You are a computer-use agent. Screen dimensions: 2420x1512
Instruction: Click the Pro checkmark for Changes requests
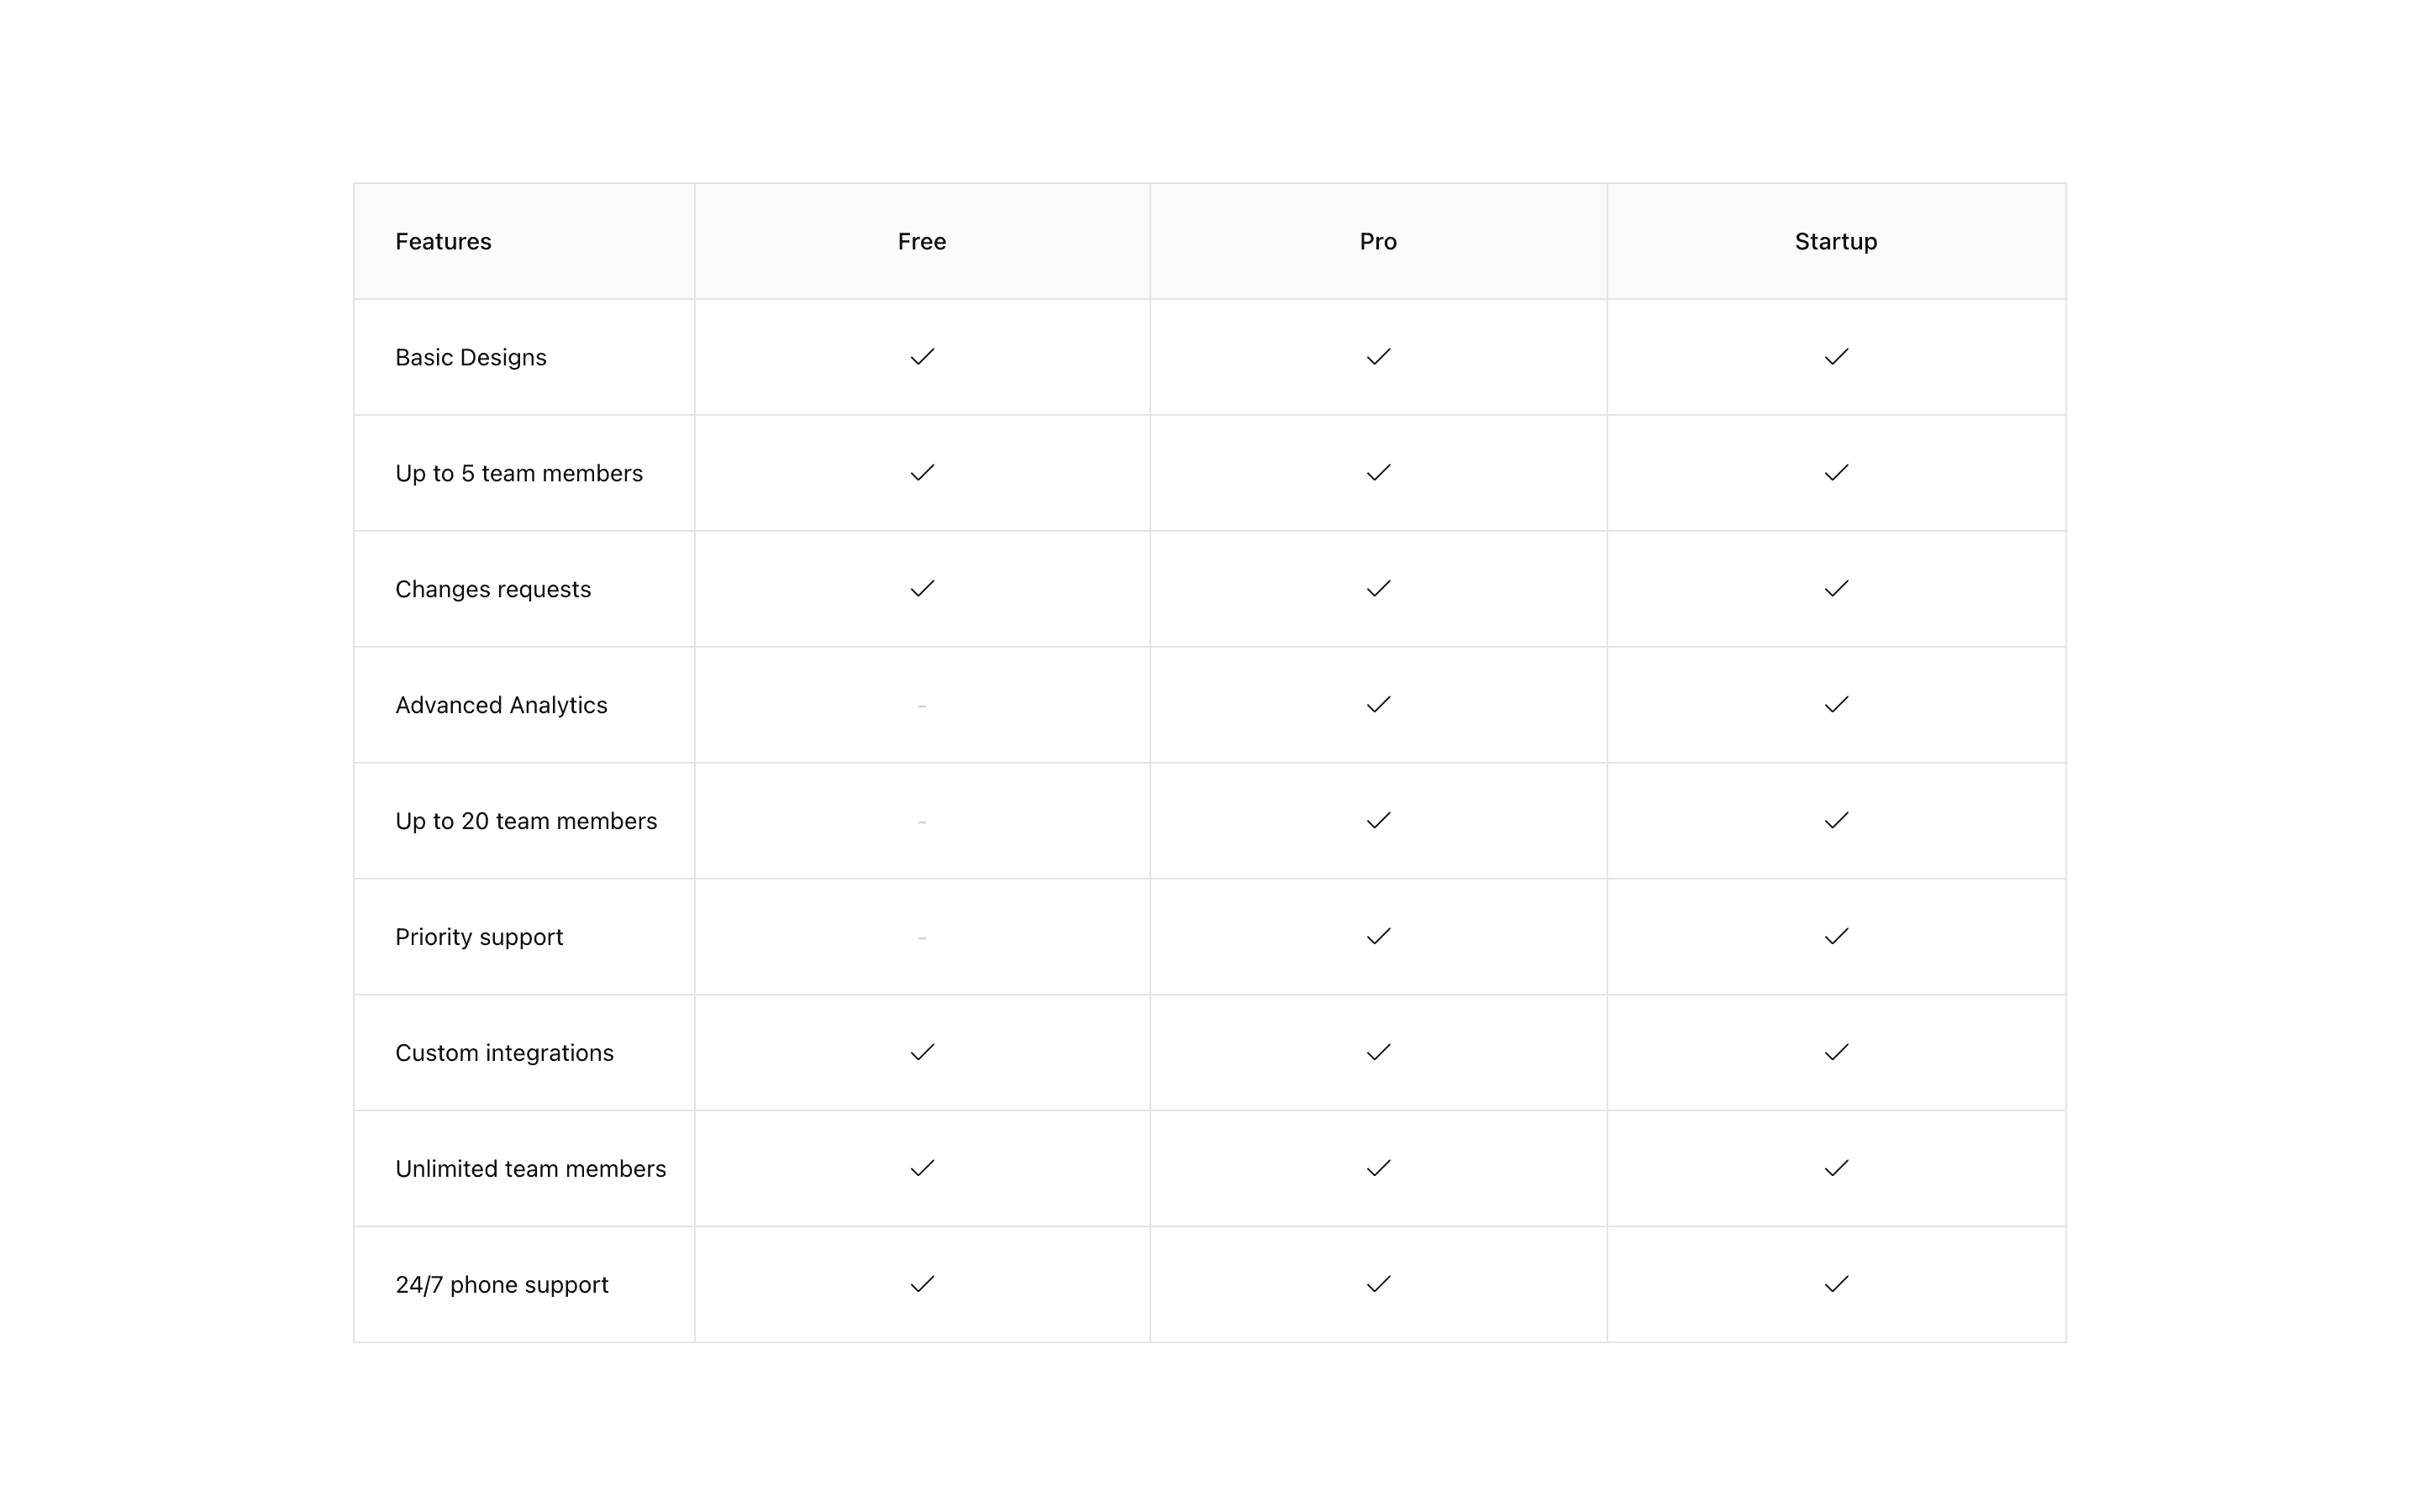(x=1378, y=589)
